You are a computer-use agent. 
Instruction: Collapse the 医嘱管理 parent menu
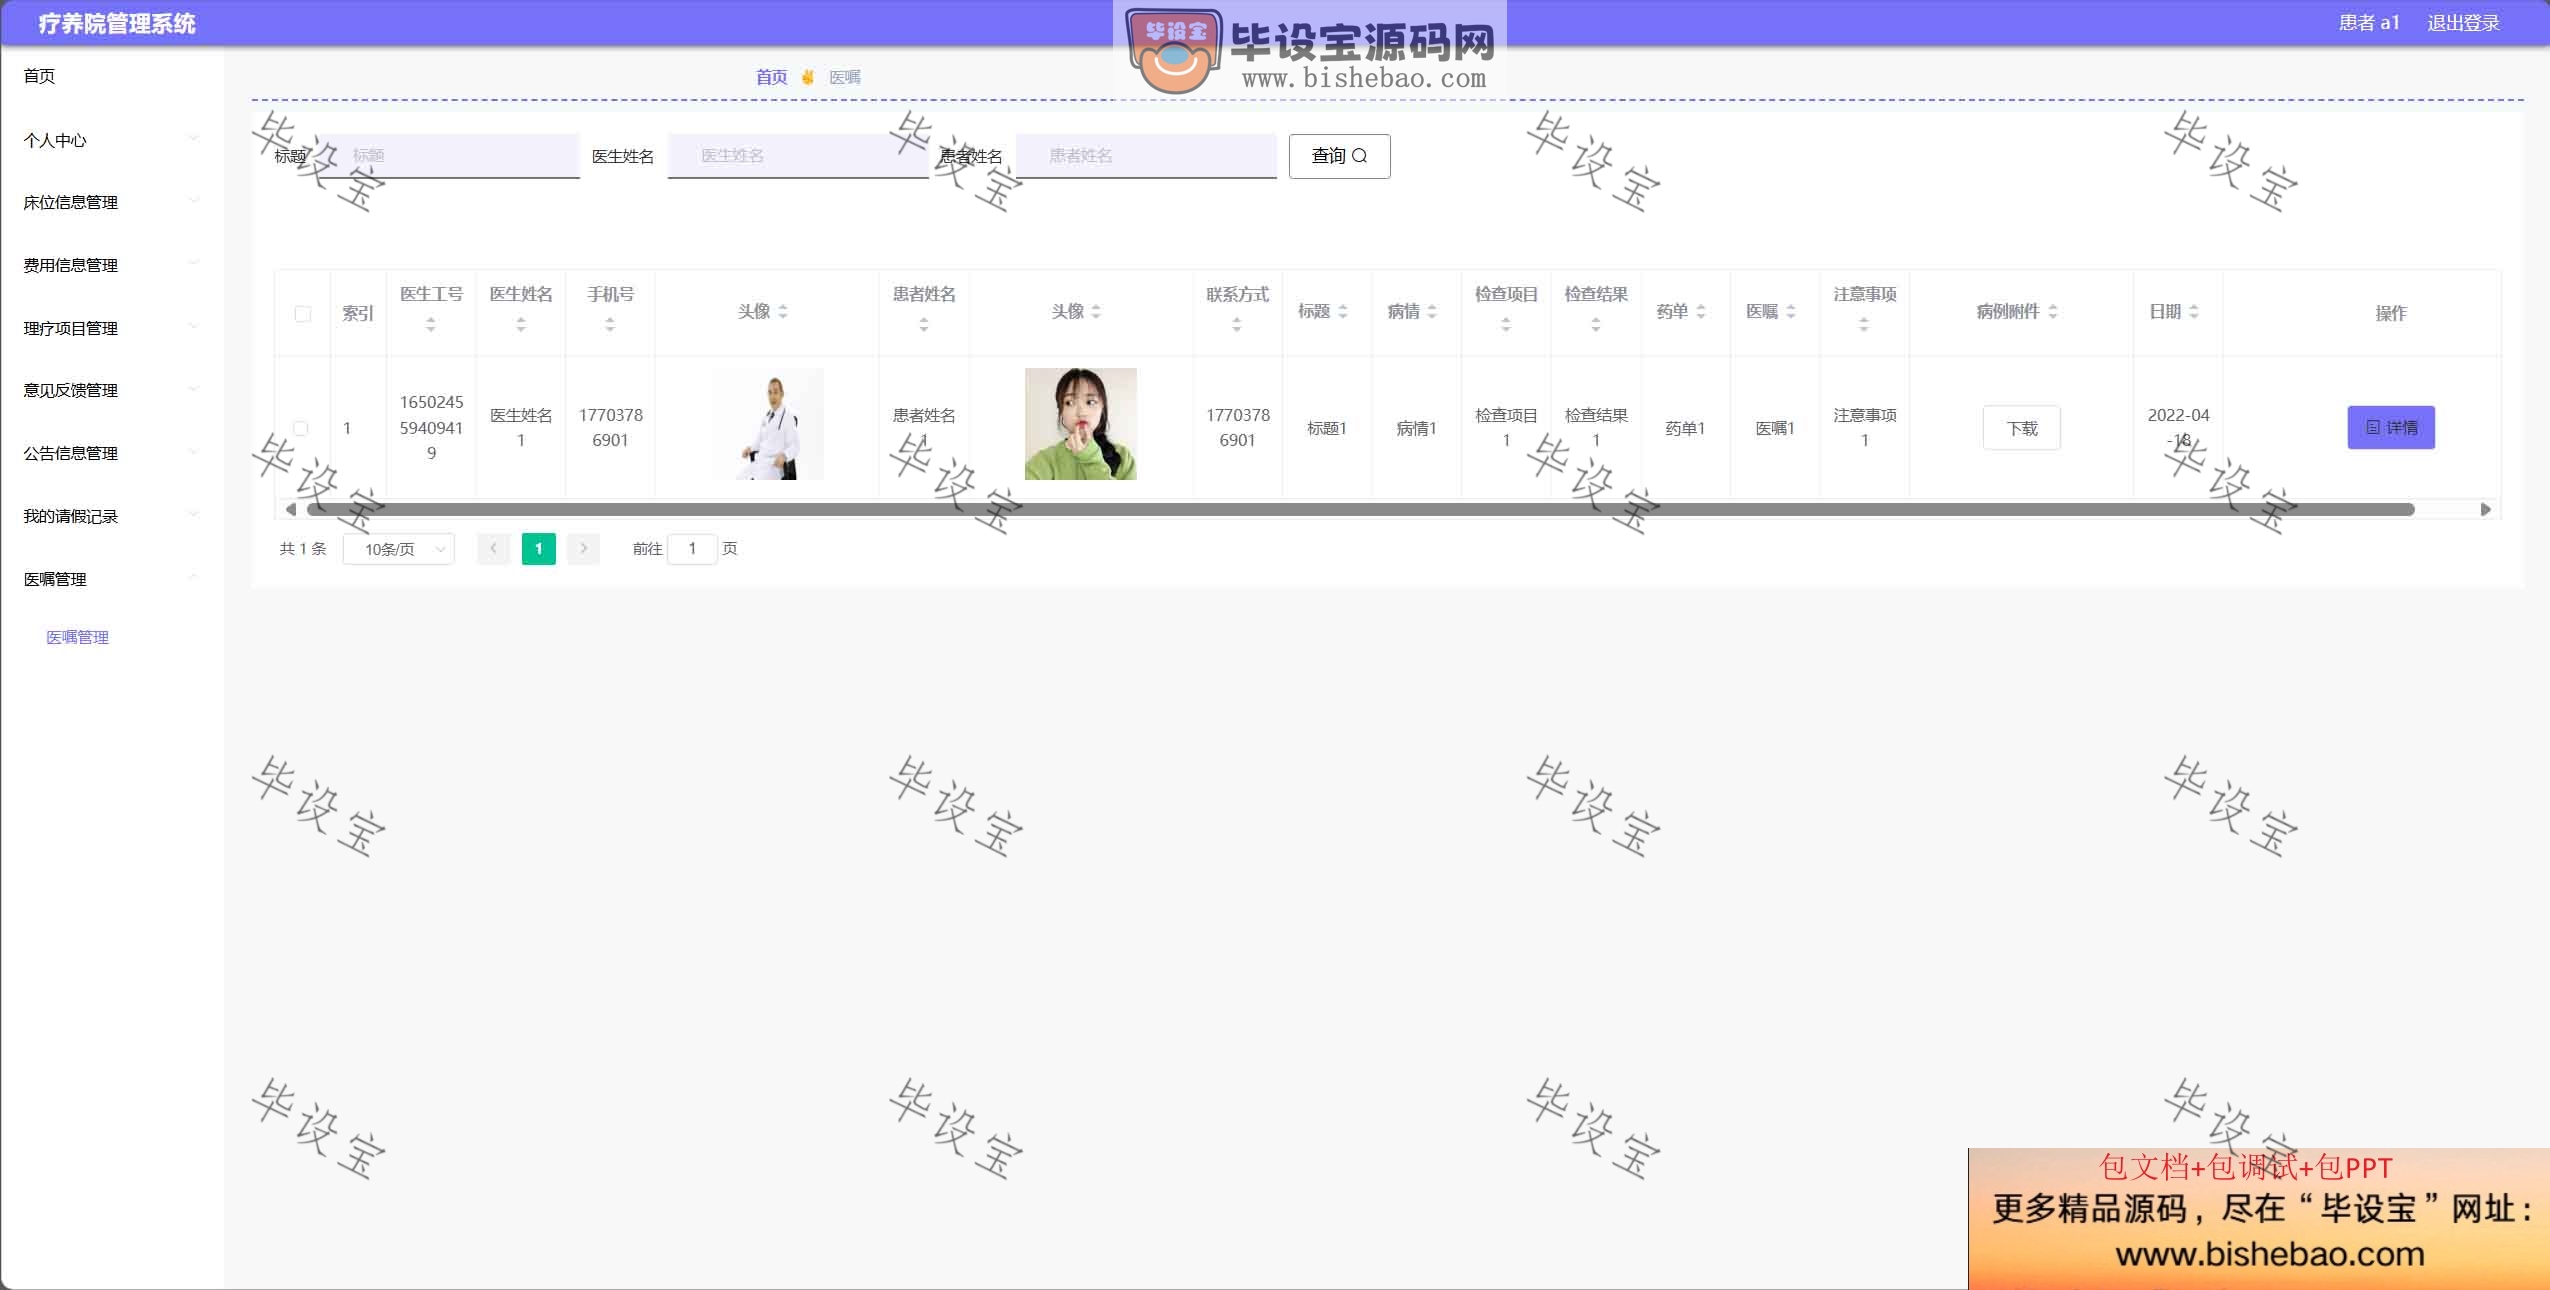(111, 579)
